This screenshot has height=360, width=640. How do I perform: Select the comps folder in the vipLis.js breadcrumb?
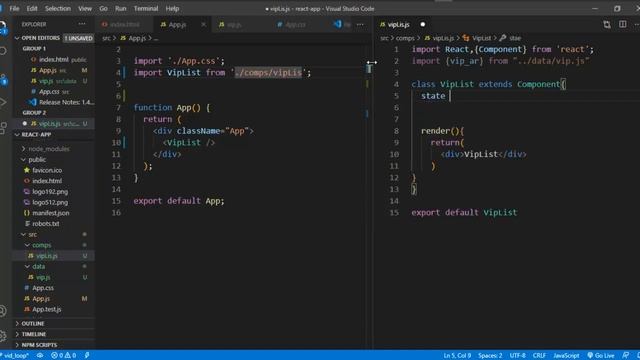(405, 38)
